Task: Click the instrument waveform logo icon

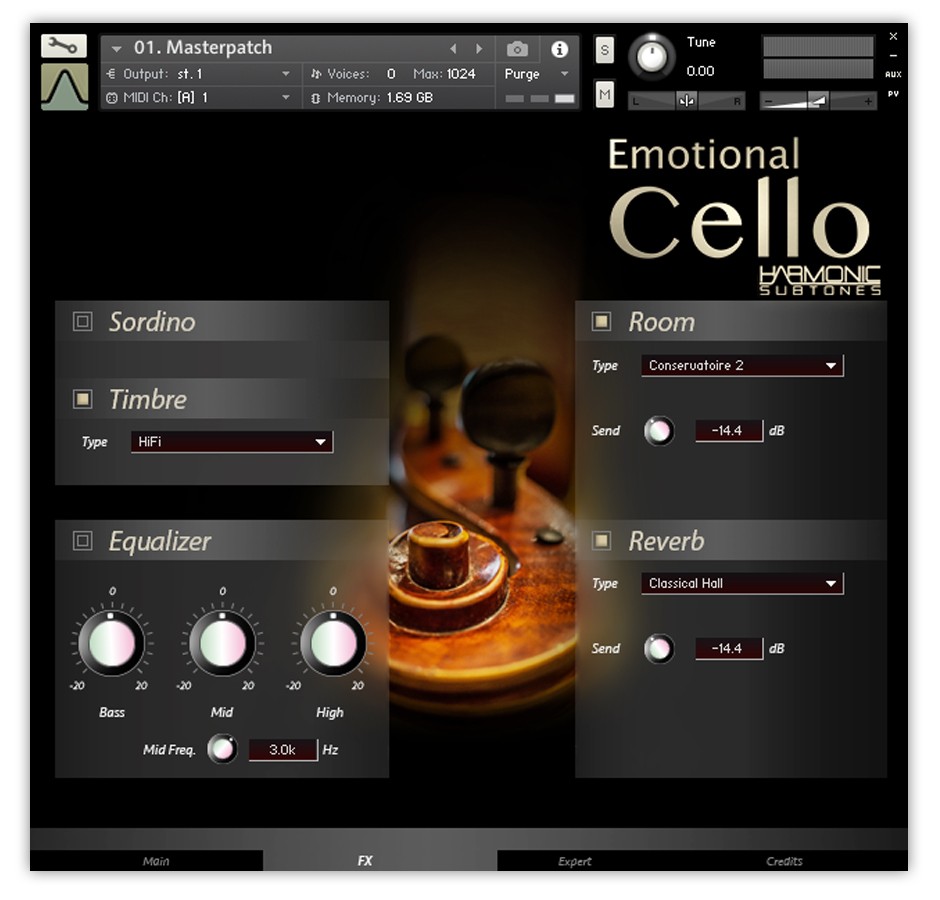Action: click(64, 88)
